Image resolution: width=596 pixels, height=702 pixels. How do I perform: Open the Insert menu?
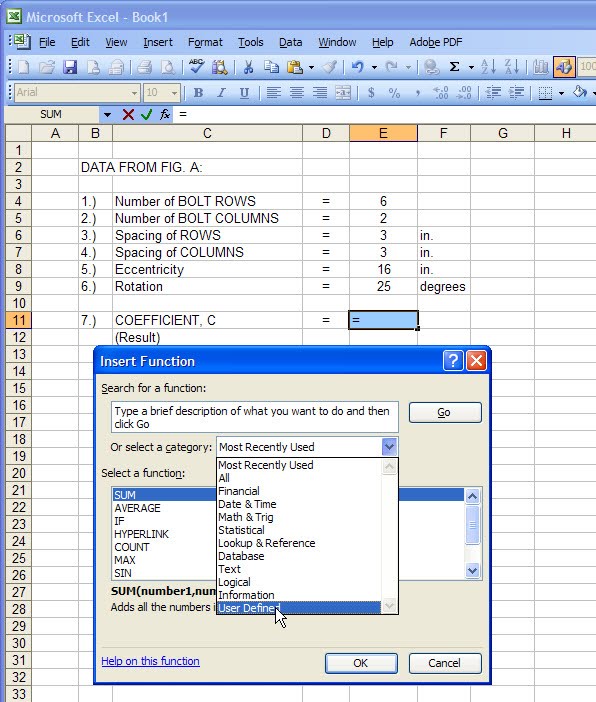click(x=158, y=42)
